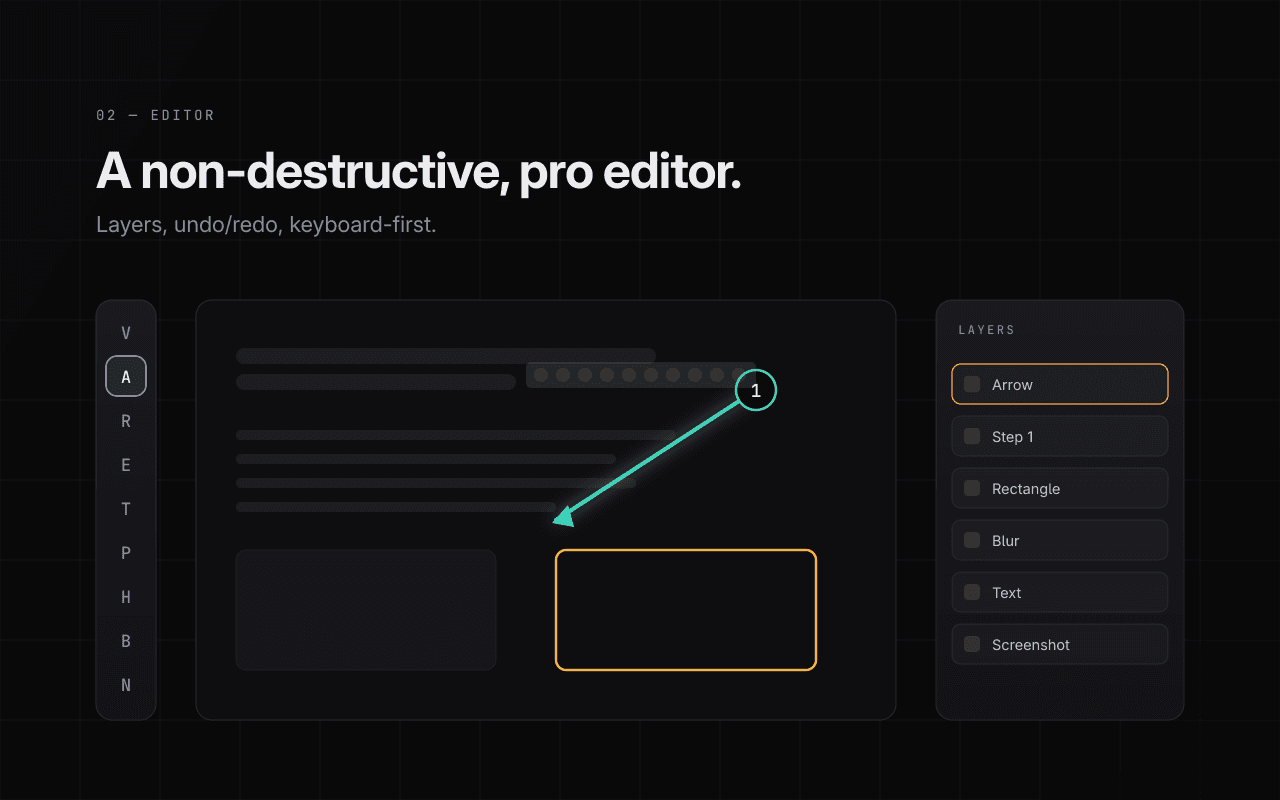The image size is (1280, 800).
Task: Select the V tool in toolbar
Action: (x=126, y=333)
